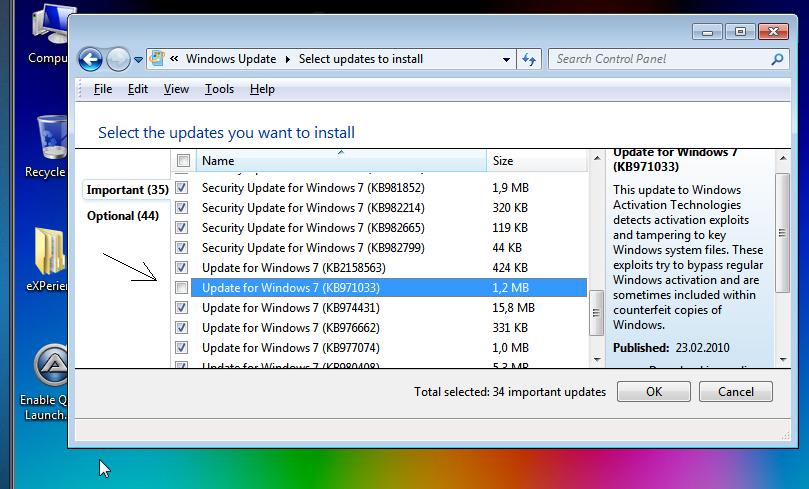The height and width of the screenshot is (489, 809).
Task: Click the search magnifier icon
Action: coord(777,59)
